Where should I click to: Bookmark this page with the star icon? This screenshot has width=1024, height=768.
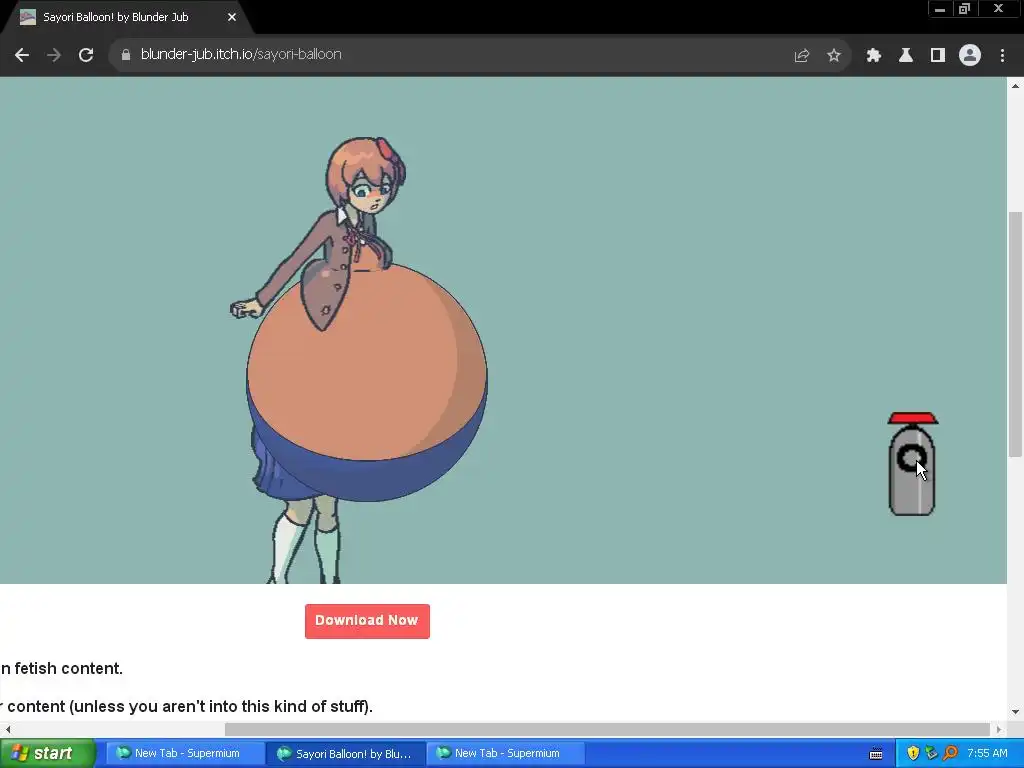(834, 56)
